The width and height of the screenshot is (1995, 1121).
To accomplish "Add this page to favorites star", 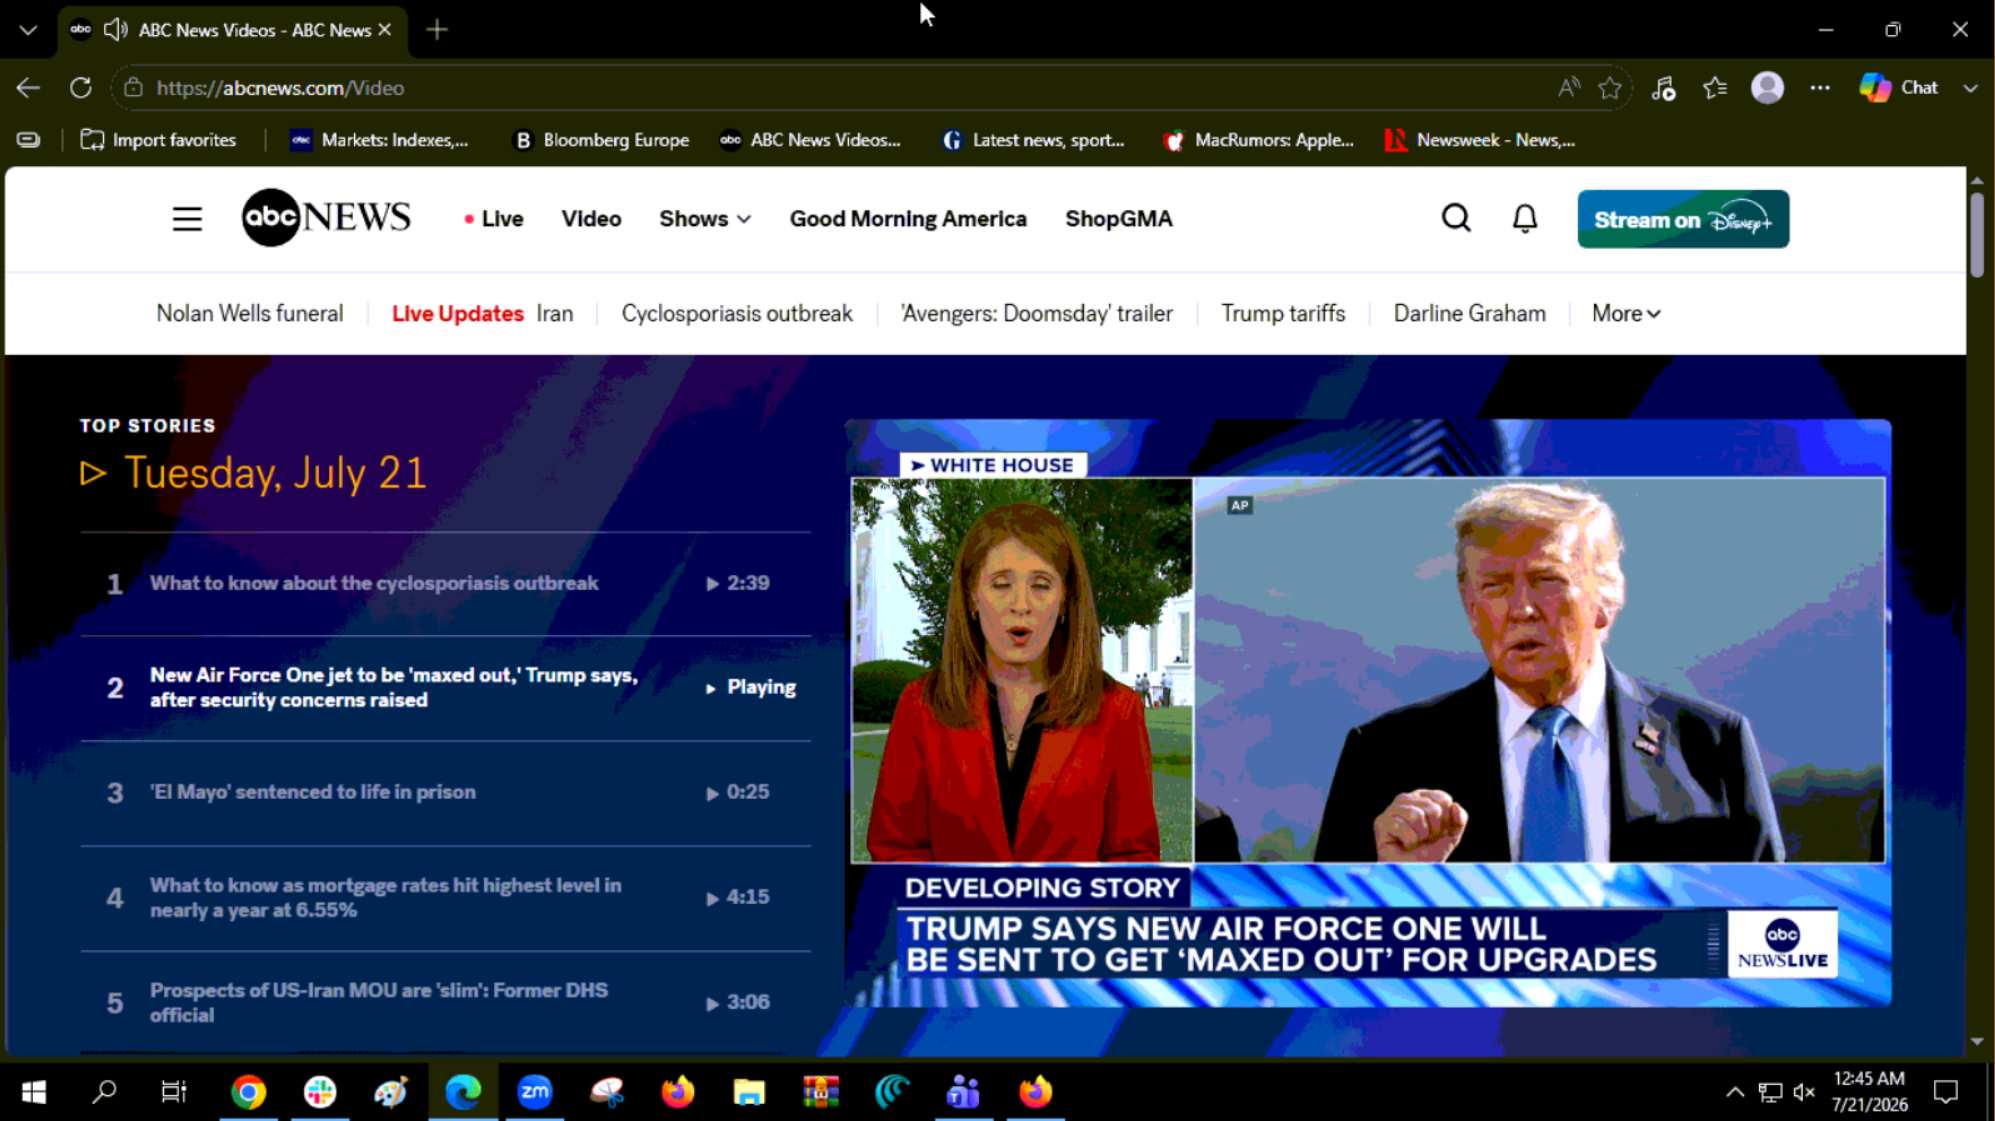I will tap(1610, 88).
